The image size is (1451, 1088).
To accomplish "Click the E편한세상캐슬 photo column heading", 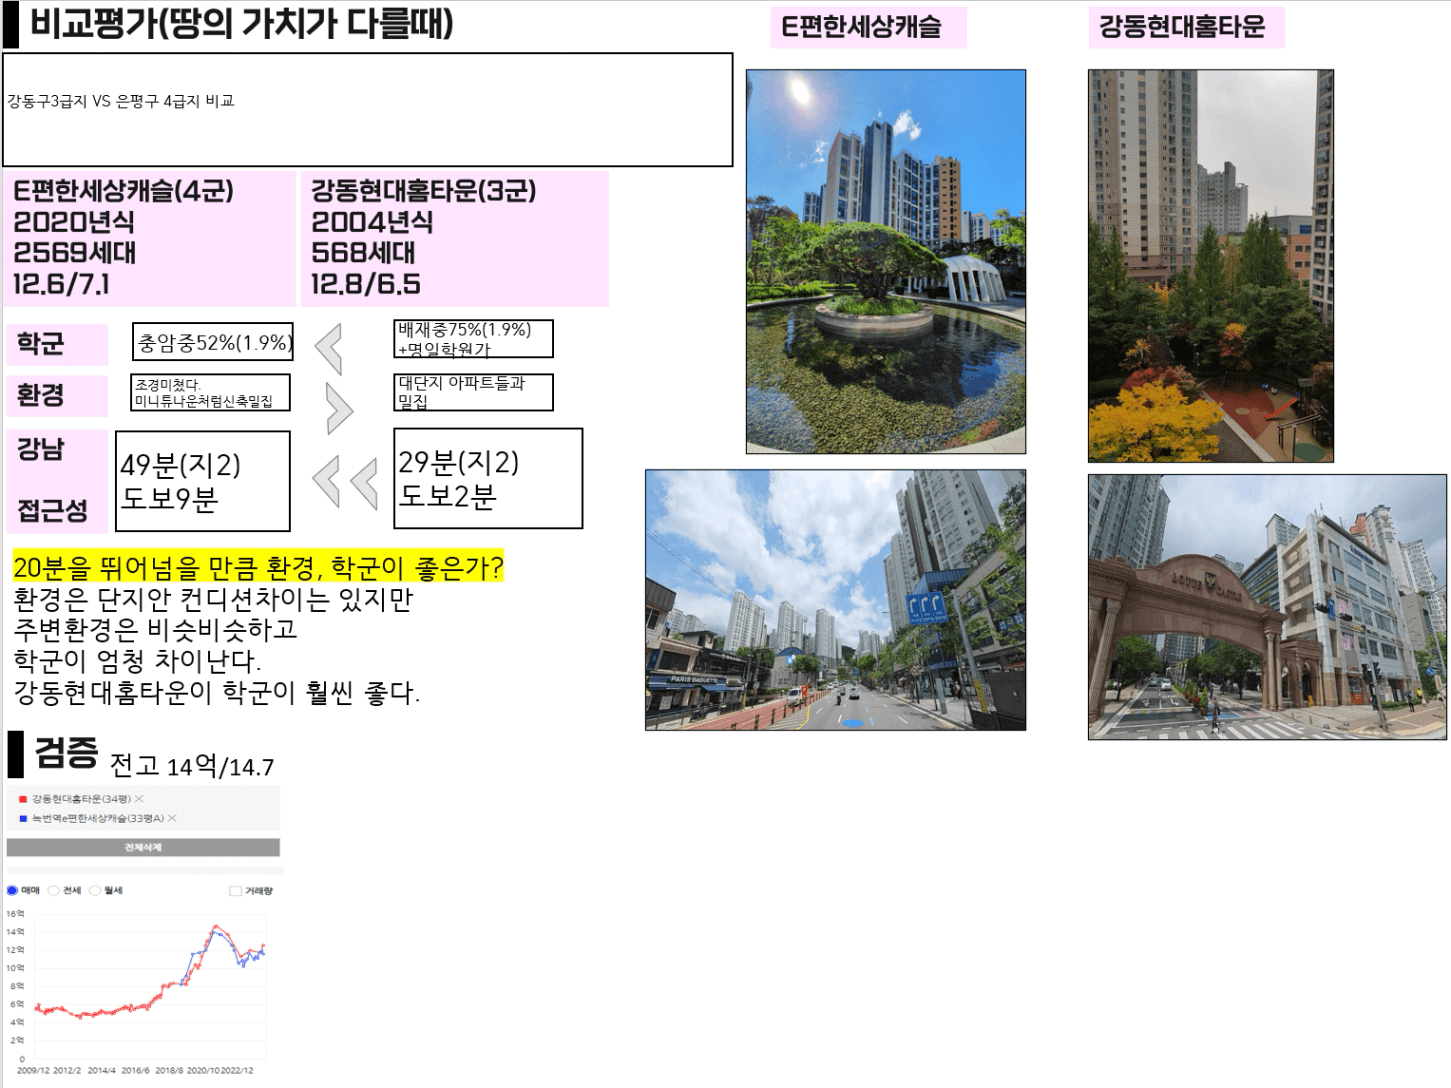I will click(x=868, y=27).
